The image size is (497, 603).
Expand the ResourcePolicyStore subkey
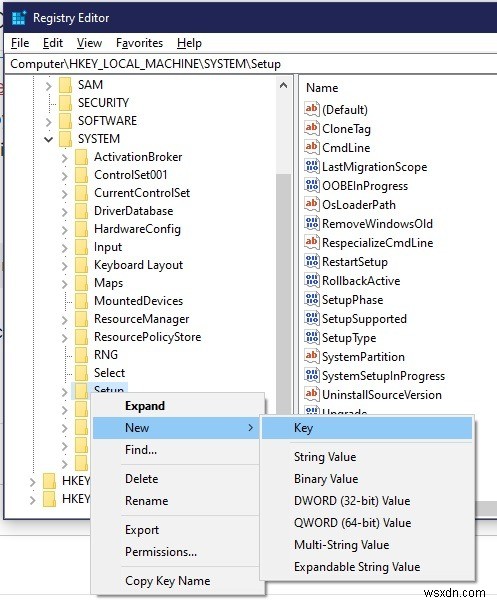coord(65,338)
